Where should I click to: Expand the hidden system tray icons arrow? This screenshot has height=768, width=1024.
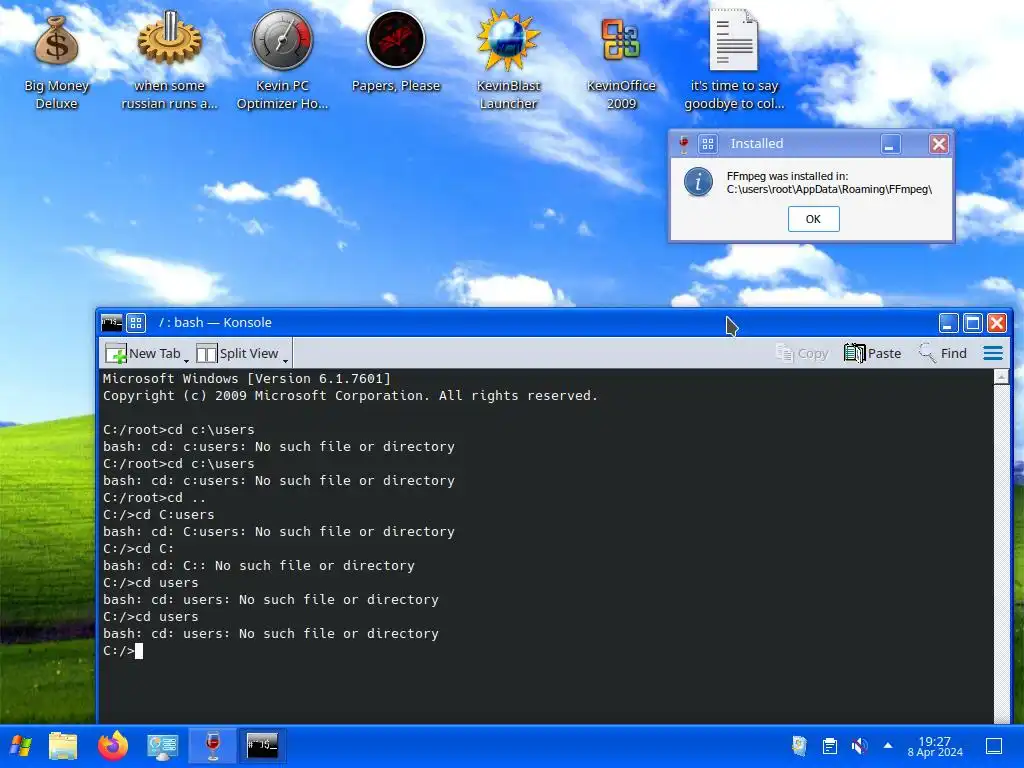click(x=888, y=745)
